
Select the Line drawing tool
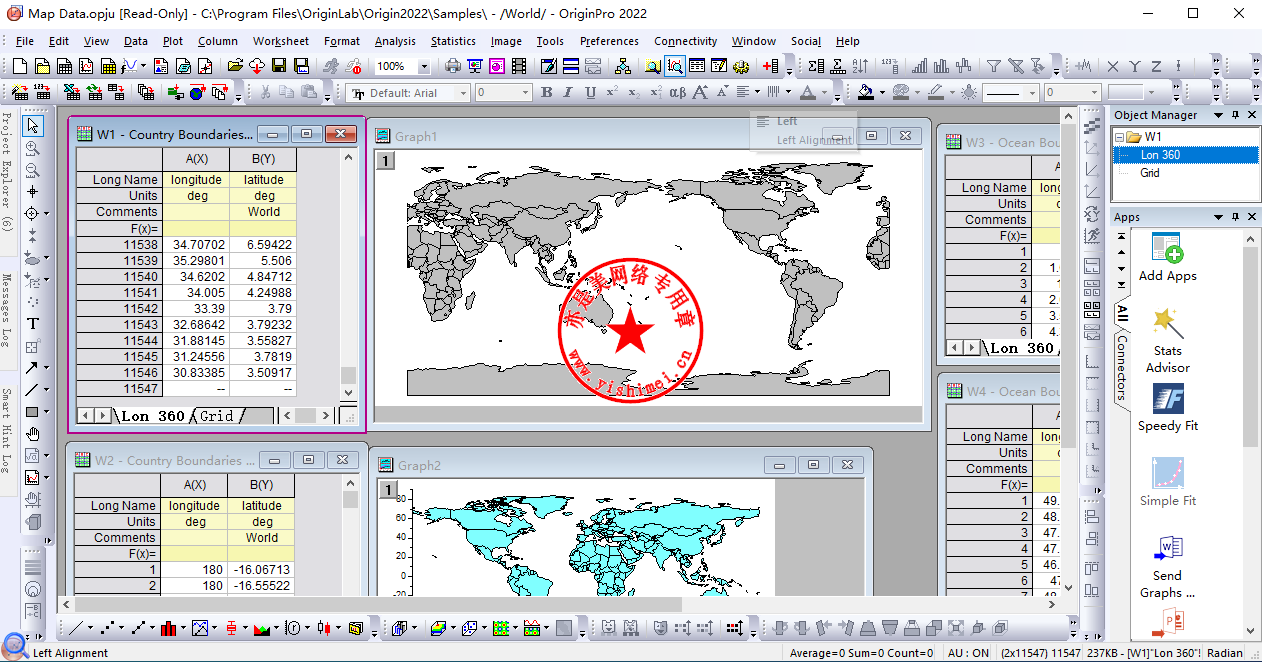tap(33, 389)
